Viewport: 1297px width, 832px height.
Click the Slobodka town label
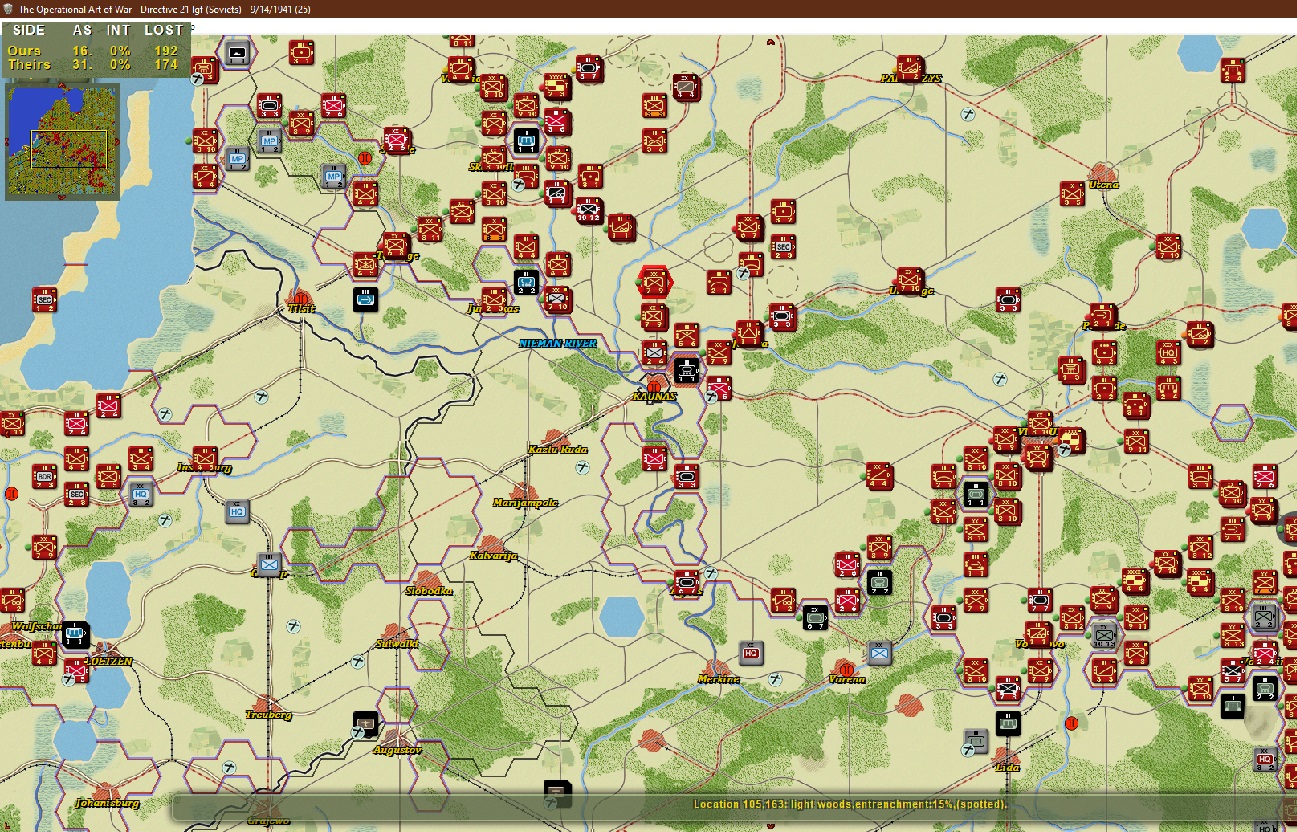tap(428, 591)
